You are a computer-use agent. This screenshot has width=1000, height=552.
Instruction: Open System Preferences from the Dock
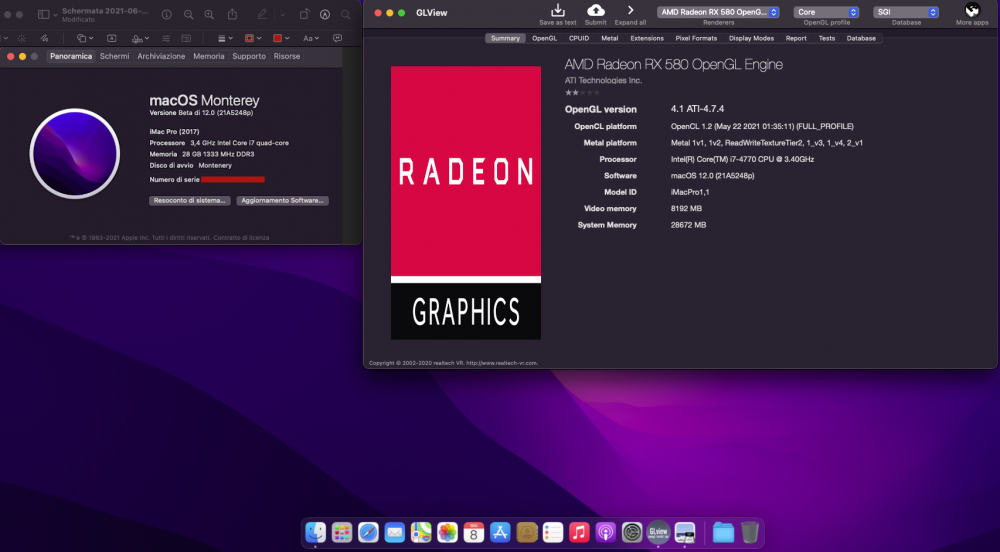coord(632,532)
